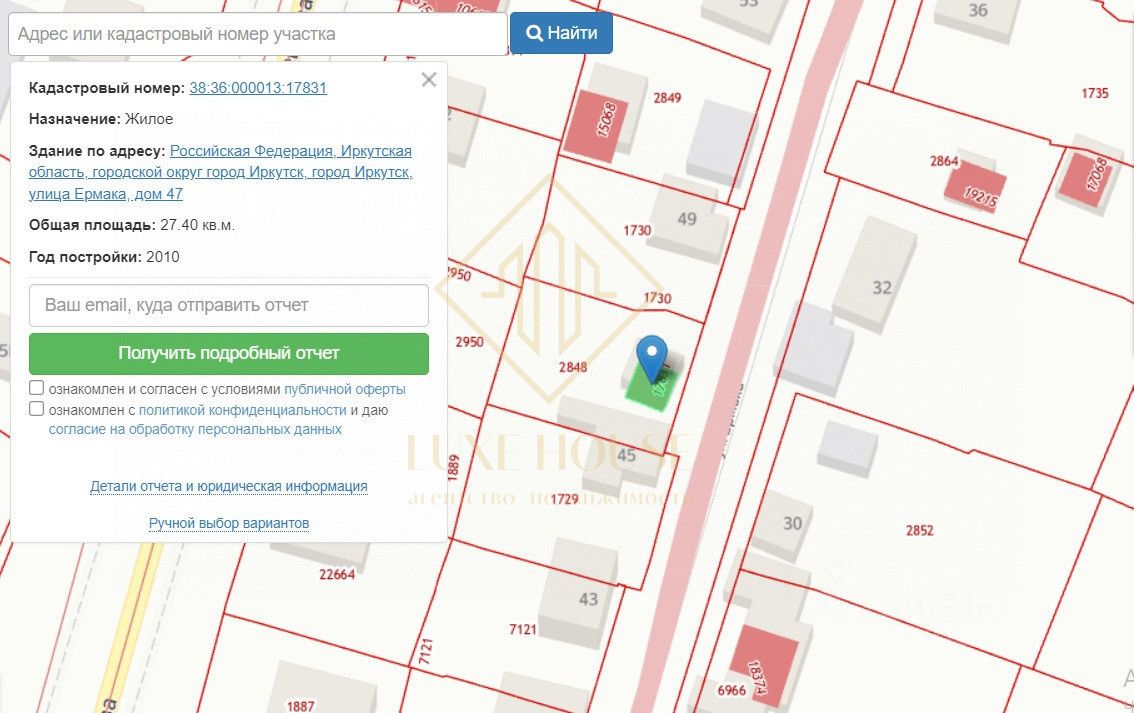Open согласие на обработку персональных данных link
The height and width of the screenshot is (713, 1134).
[x=195, y=429]
